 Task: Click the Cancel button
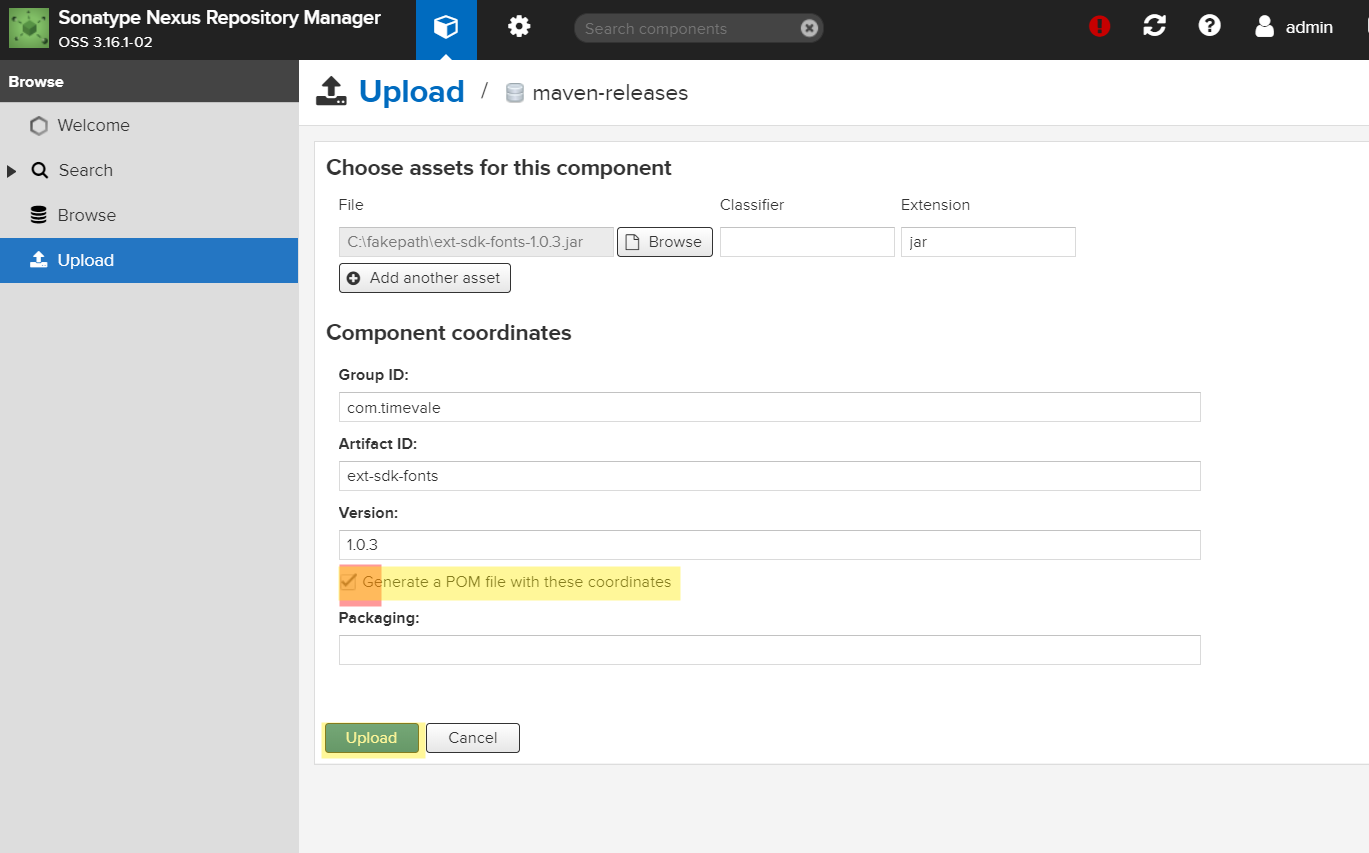473,738
